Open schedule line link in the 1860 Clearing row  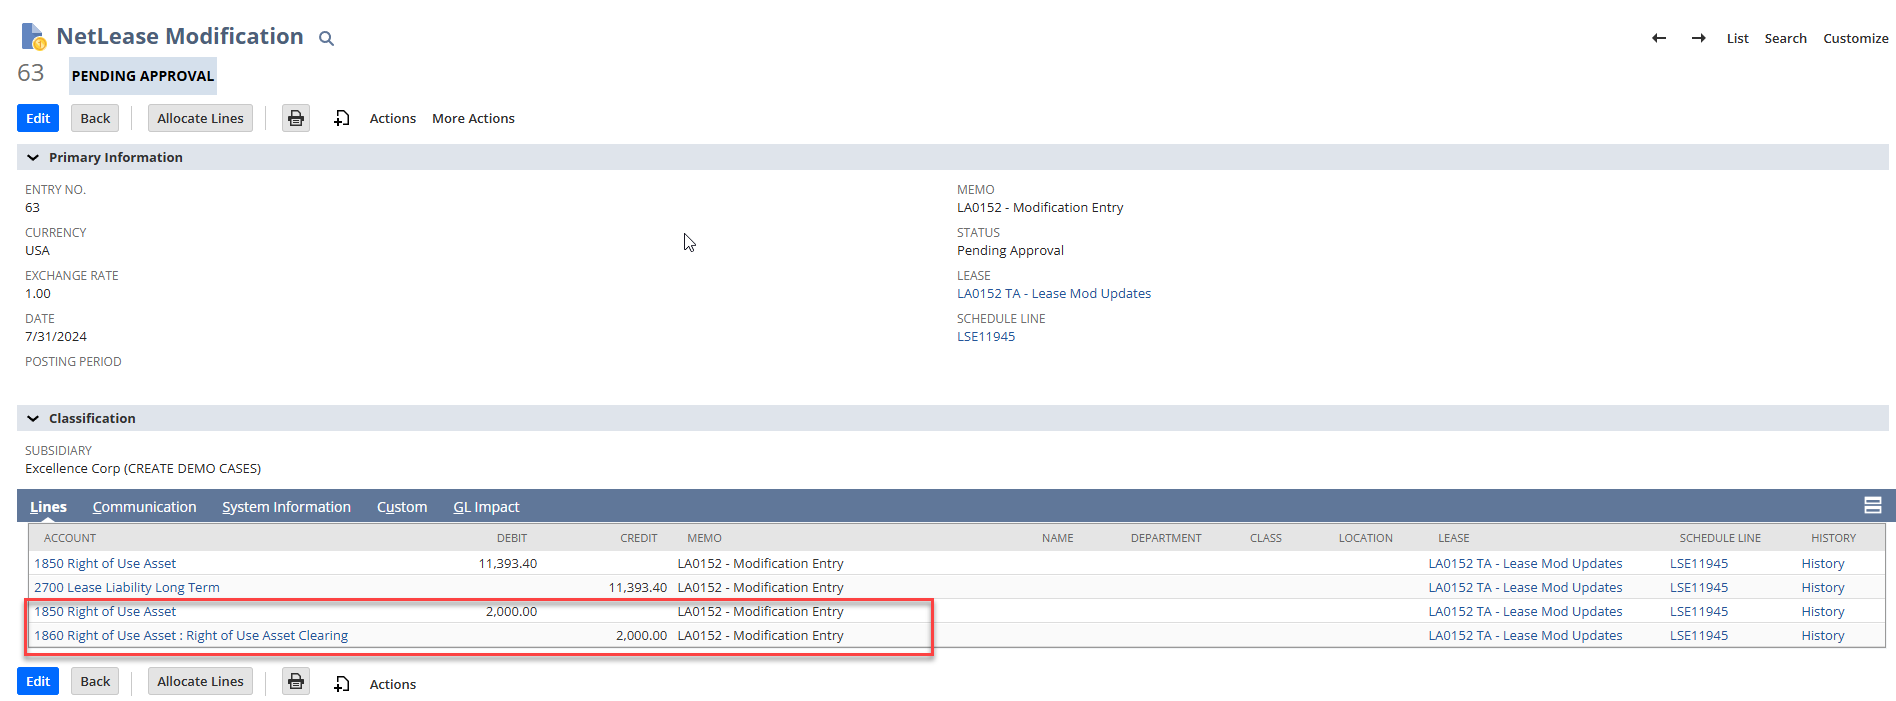point(1699,635)
